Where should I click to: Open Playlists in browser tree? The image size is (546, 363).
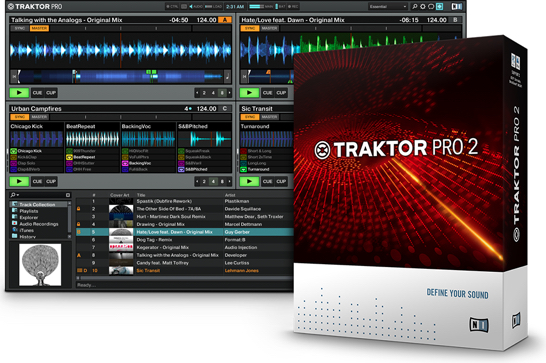[29, 211]
